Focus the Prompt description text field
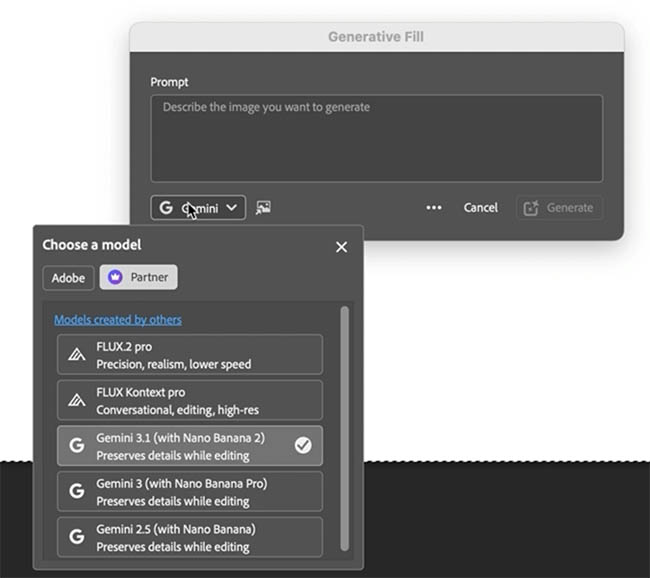This screenshot has height=578, width=650. 376,138
